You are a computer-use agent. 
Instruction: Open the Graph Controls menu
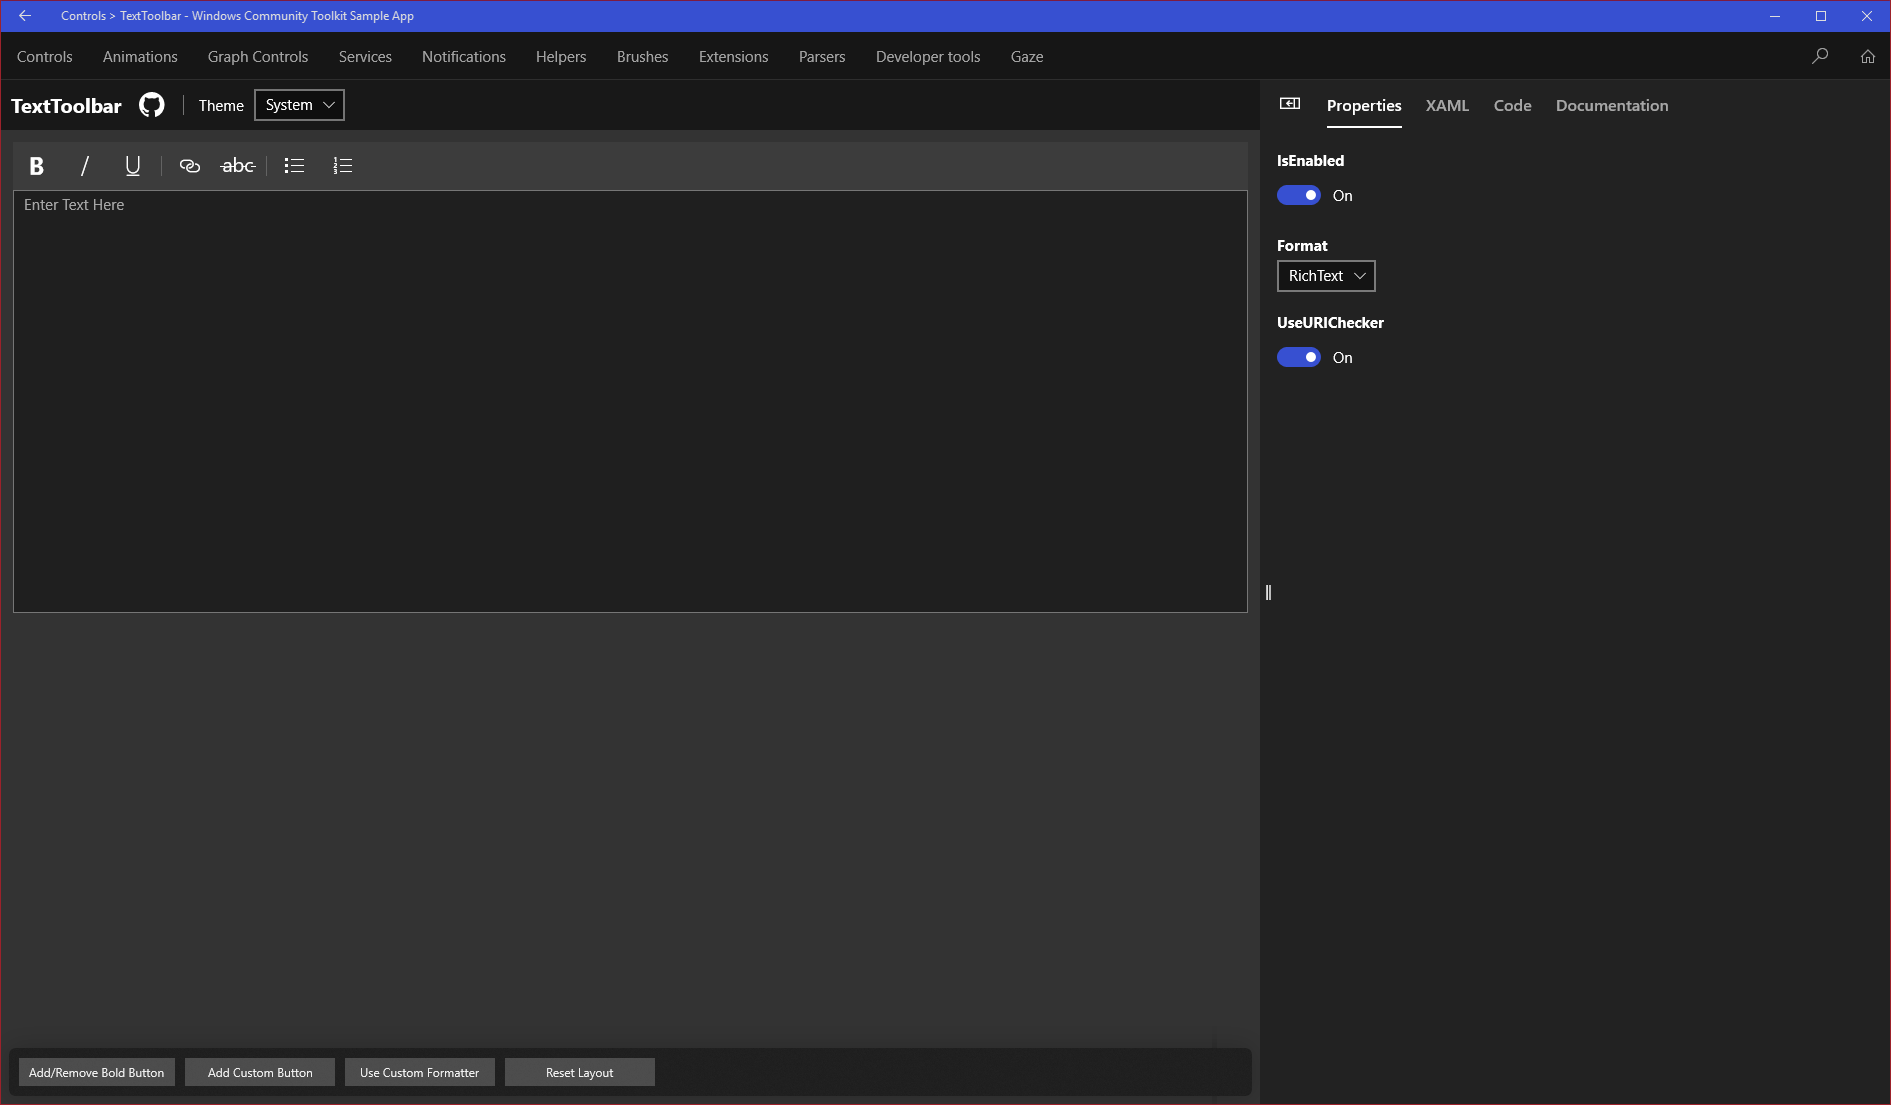[x=258, y=57]
